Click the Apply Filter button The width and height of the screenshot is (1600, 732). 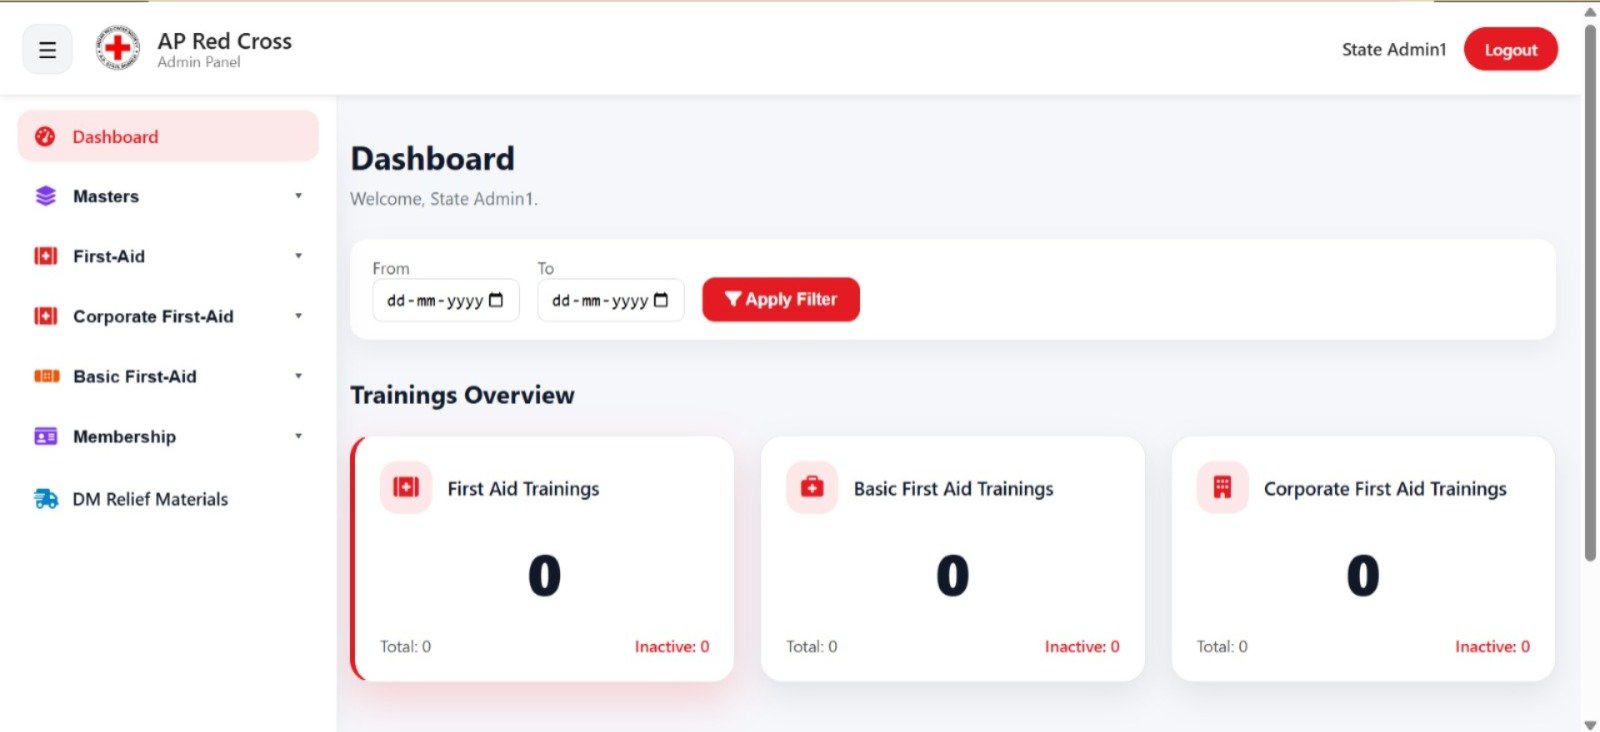pos(781,299)
